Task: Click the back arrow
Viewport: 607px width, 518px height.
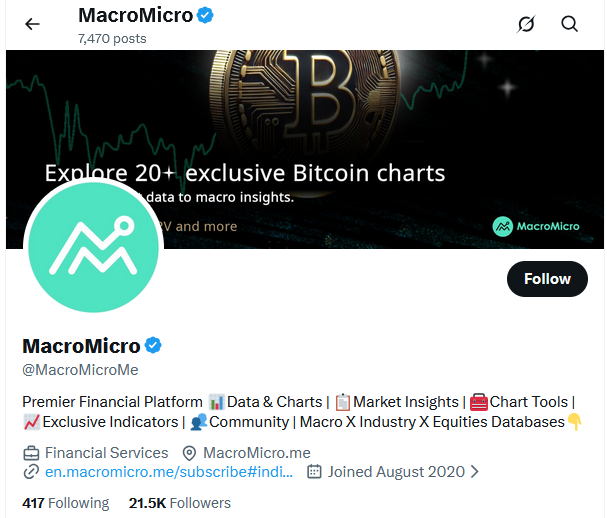Action: 32,24
